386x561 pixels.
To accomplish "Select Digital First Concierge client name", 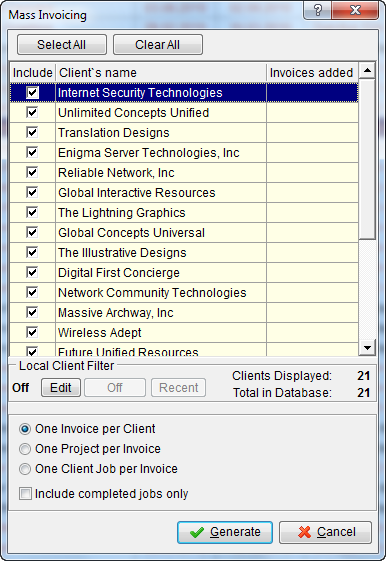I will [x=119, y=273].
